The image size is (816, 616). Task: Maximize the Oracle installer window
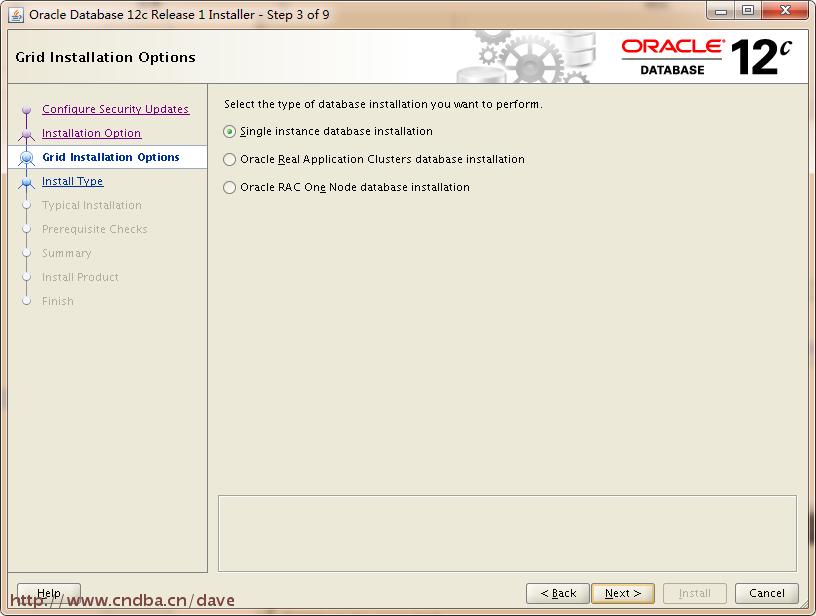click(748, 11)
